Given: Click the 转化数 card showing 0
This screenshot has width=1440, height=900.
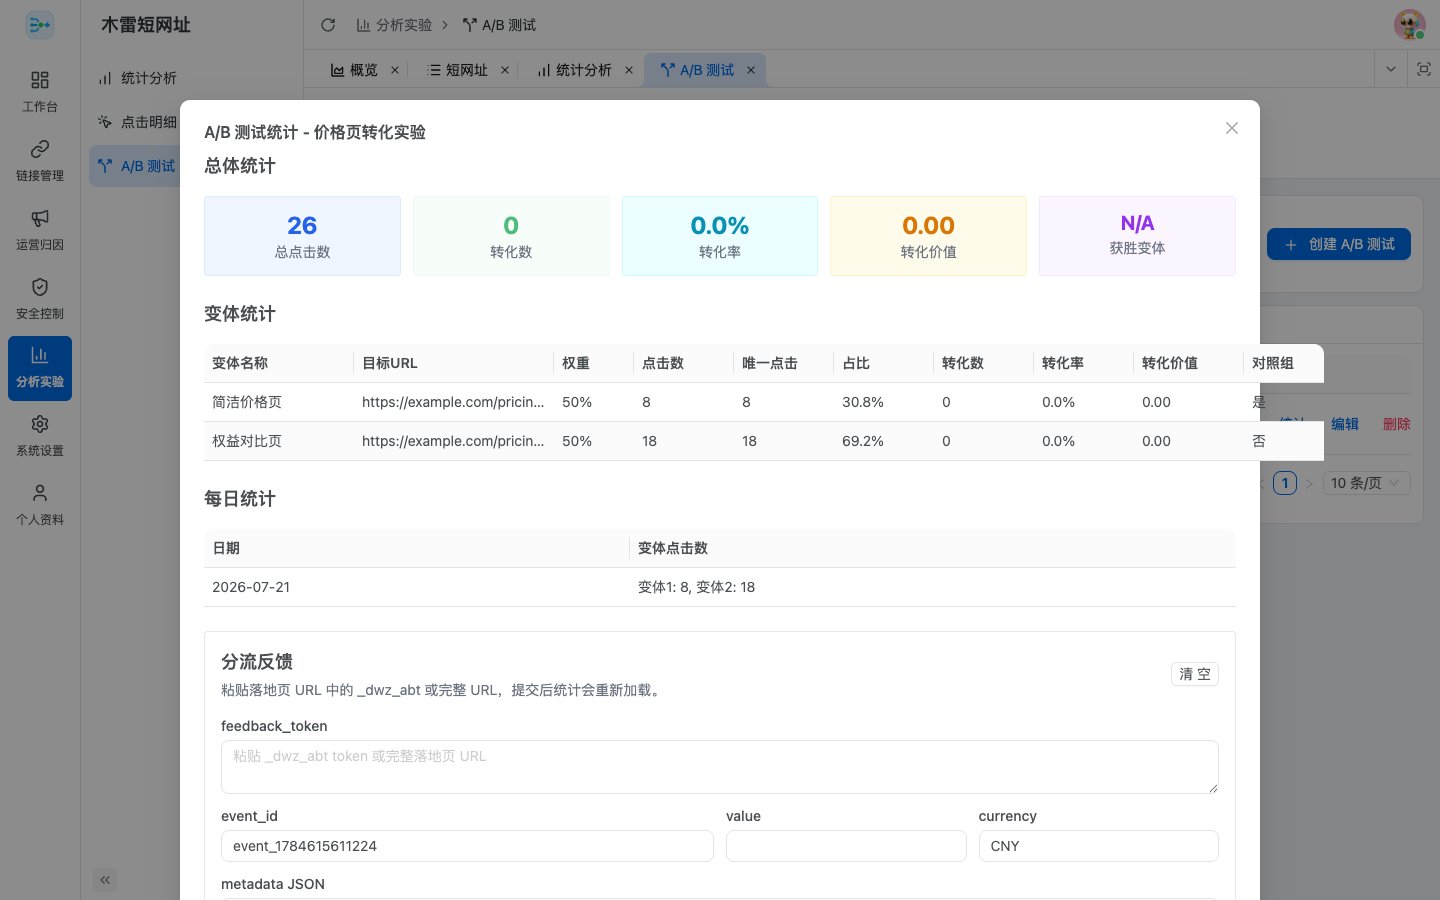Looking at the screenshot, I should pos(511,236).
